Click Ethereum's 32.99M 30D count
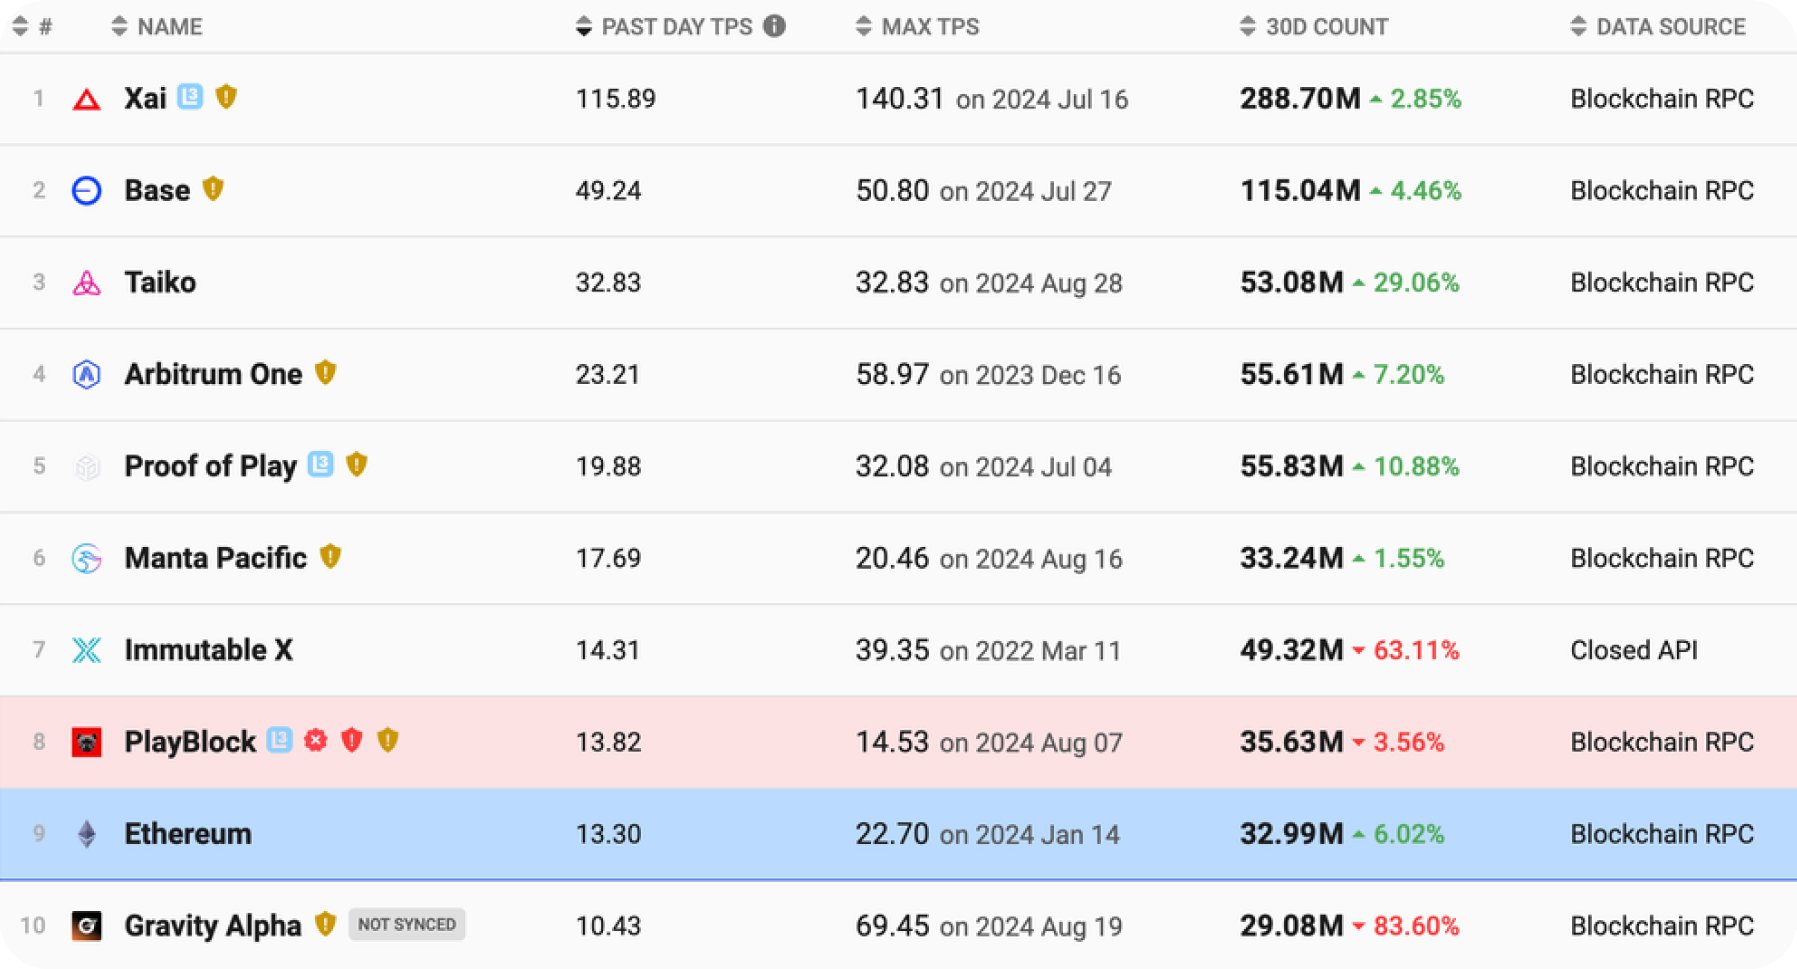The height and width of the screenshot is (969, 1797). click(x=1291, y=834)
